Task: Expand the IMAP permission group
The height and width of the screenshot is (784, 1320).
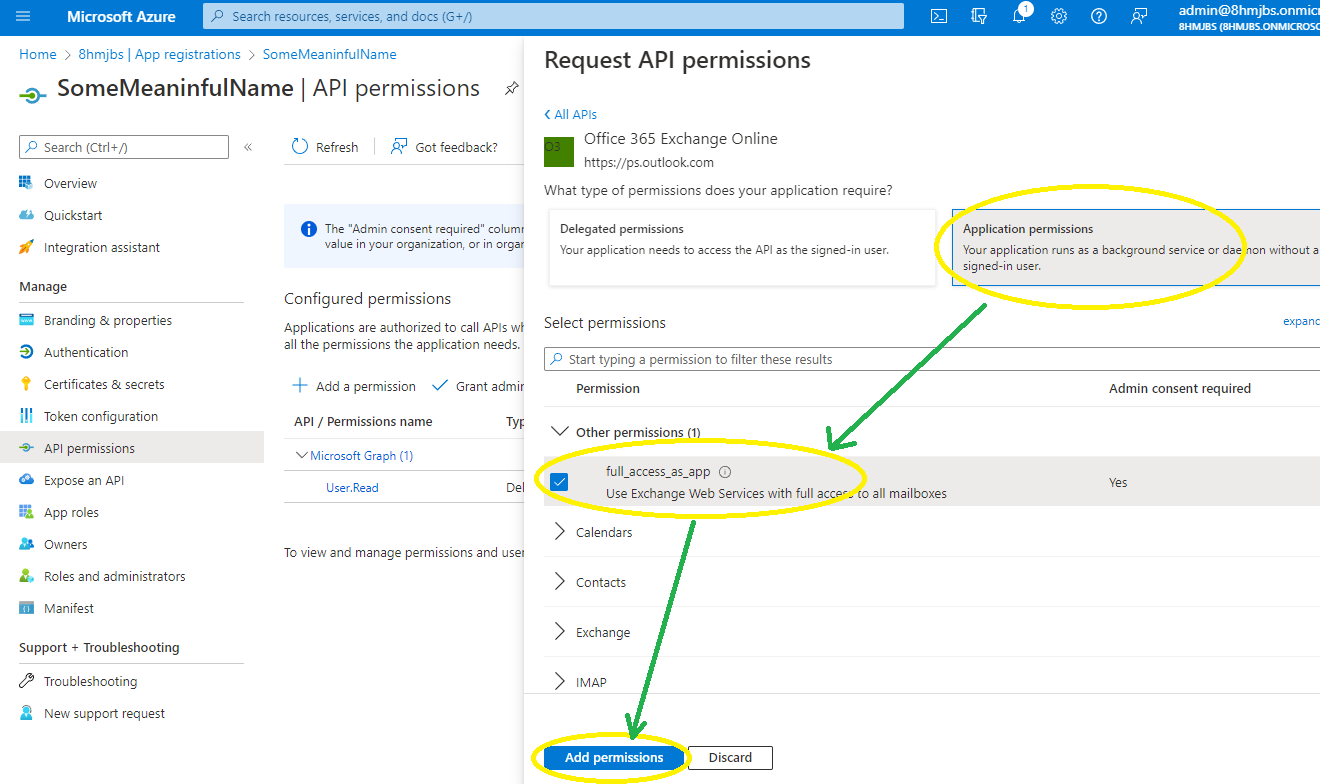Action: point(560,682)
